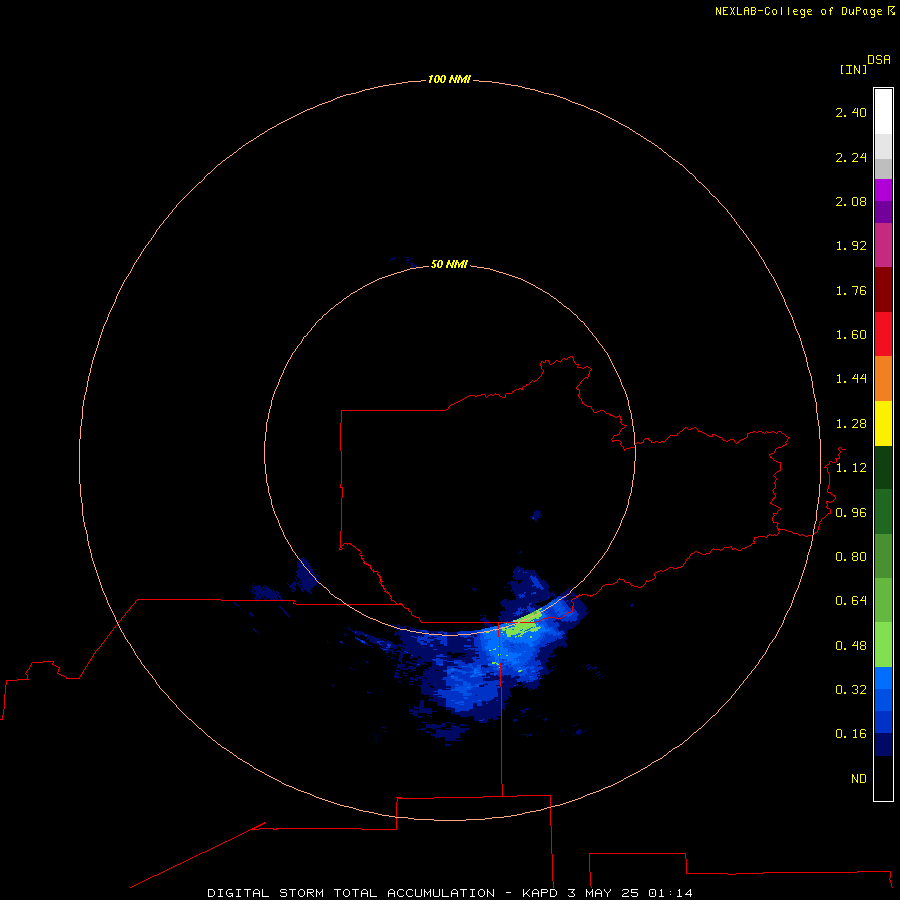Click the 1.92 legend value
The width and height of the screenshot is (900, 900).
click(x=851, y=246)
